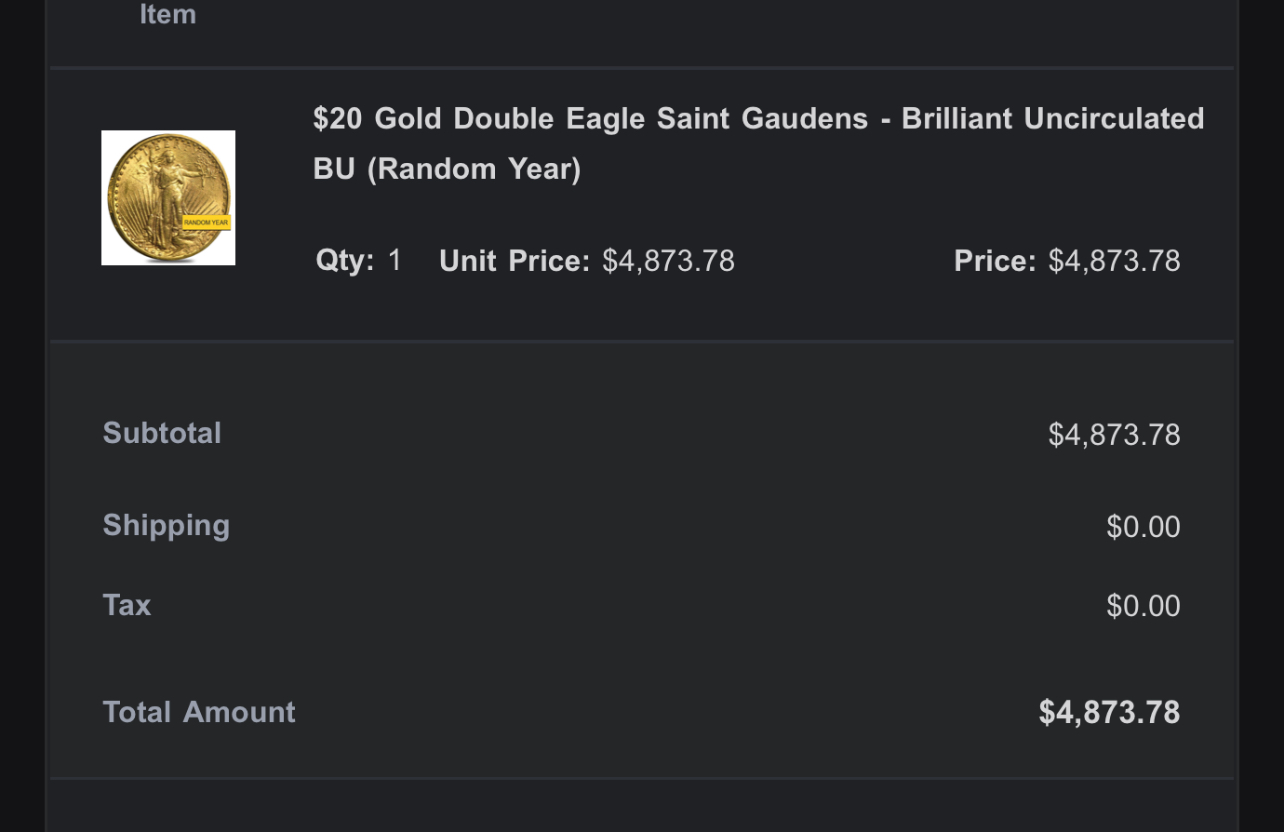The image size is (1284, 832).
Task: Select the Tax amount $0.00
Action: pos(1143,606)
